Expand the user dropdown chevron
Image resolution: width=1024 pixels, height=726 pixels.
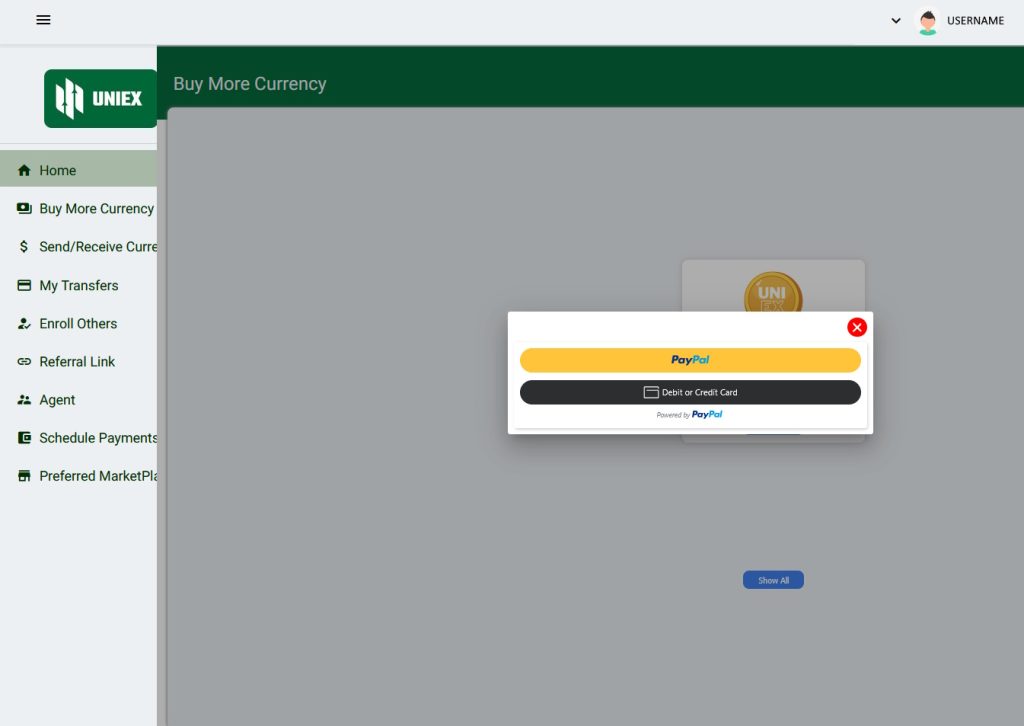896,21
